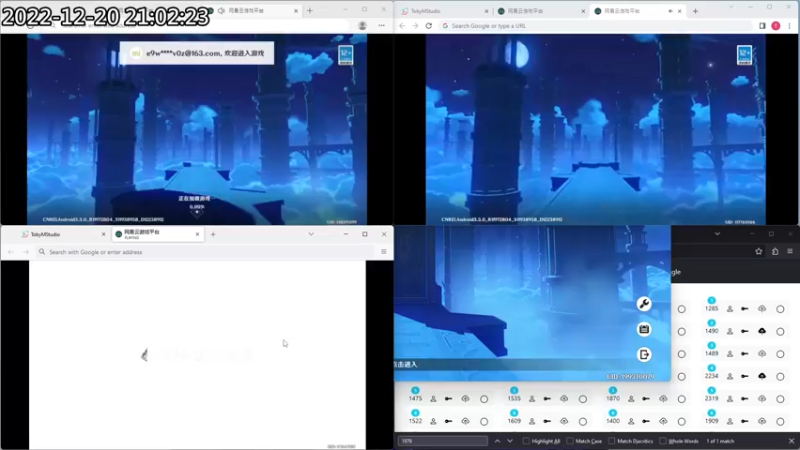The width and height of the screenshot is (800, 450).
Task: Open the calendar icon on game overlay
Action: pyautogui.click(x=644, y=329)
